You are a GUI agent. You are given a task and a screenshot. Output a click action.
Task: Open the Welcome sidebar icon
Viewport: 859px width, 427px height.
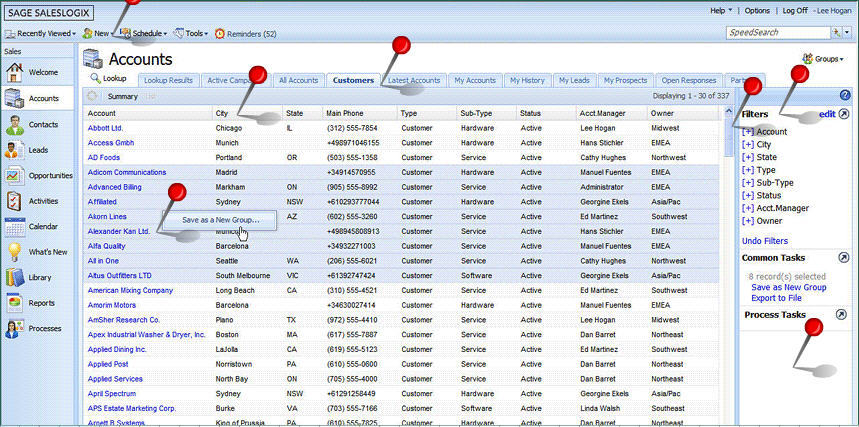click(x=15, y=72)
